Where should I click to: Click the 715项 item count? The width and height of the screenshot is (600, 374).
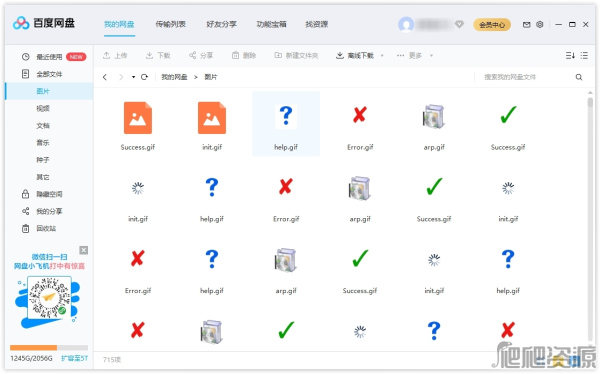112,359
